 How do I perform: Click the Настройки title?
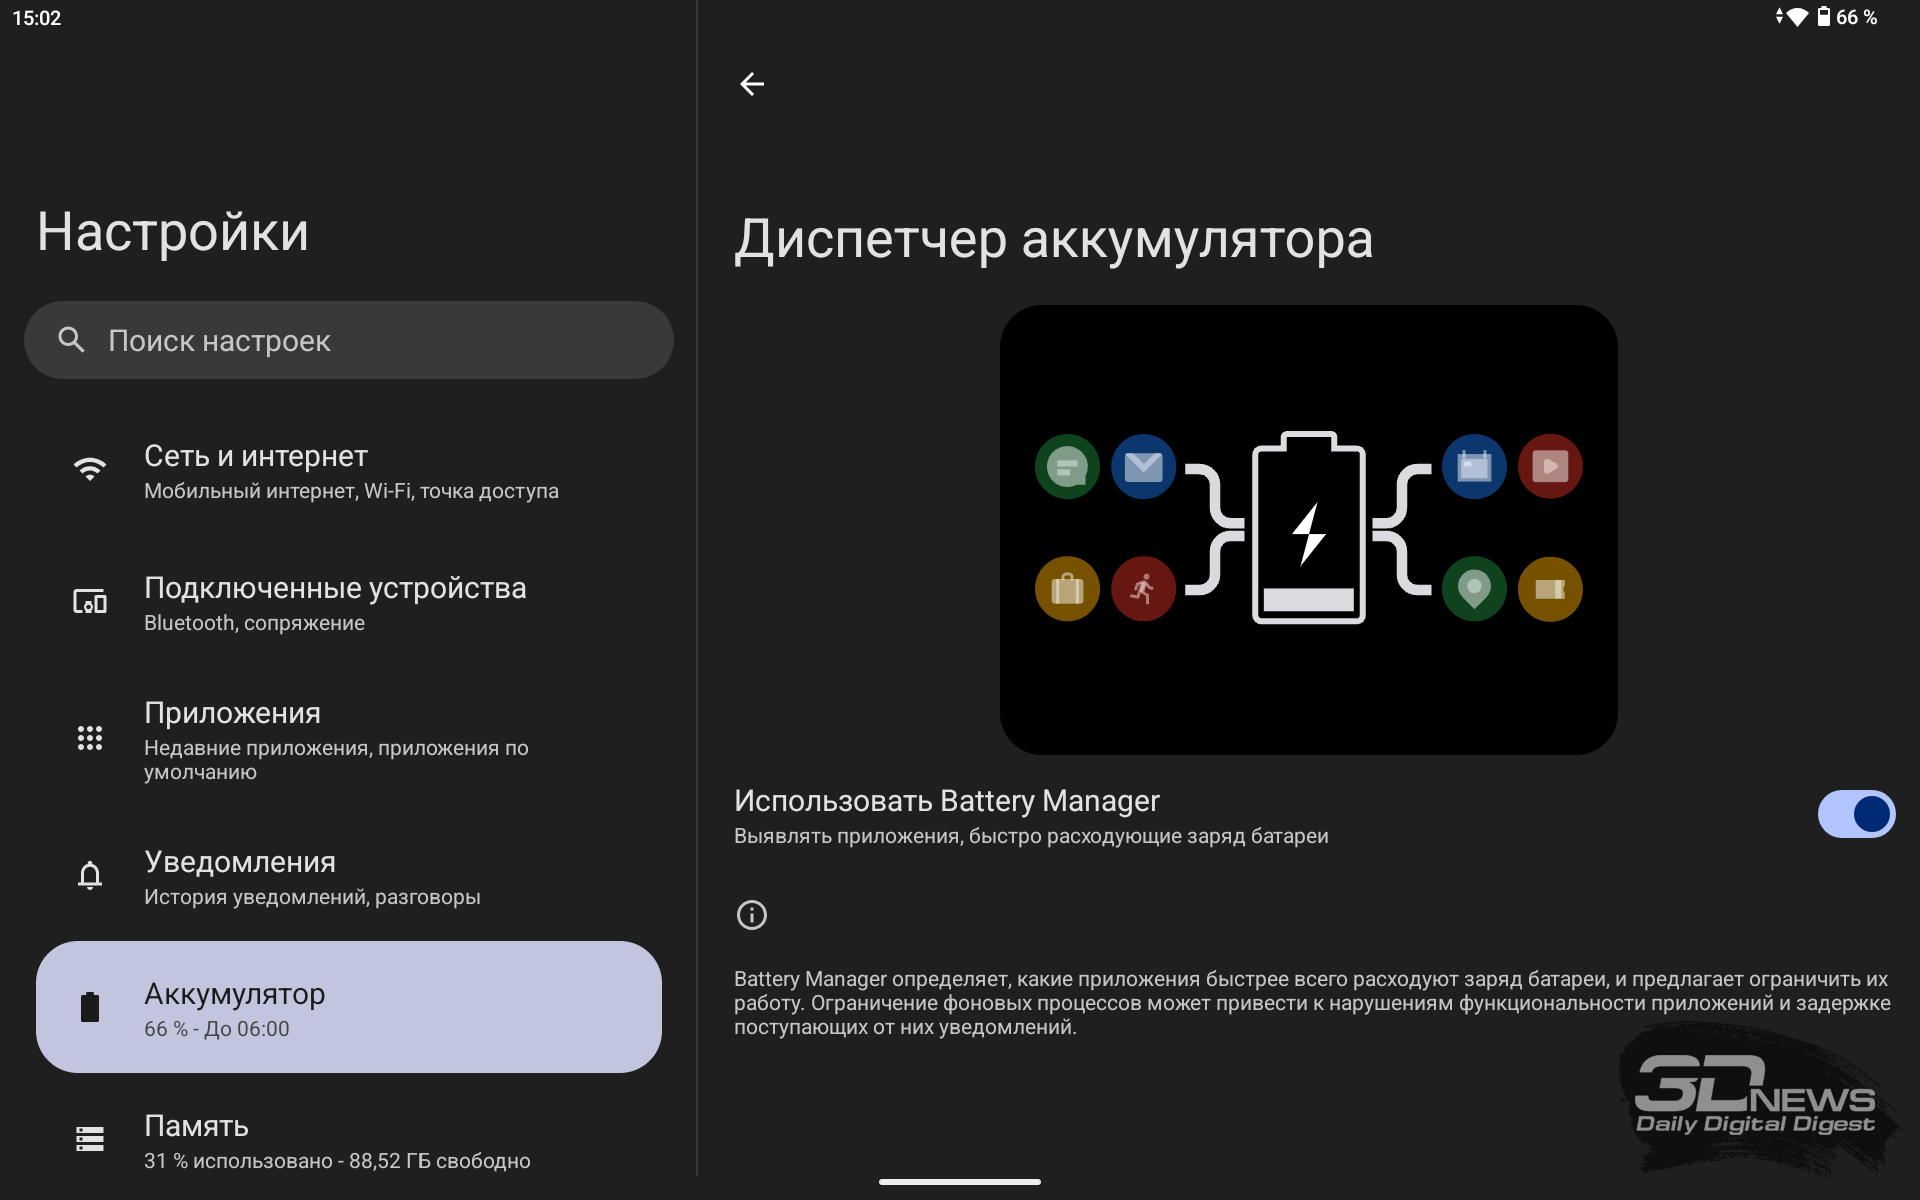pos(173,232)
